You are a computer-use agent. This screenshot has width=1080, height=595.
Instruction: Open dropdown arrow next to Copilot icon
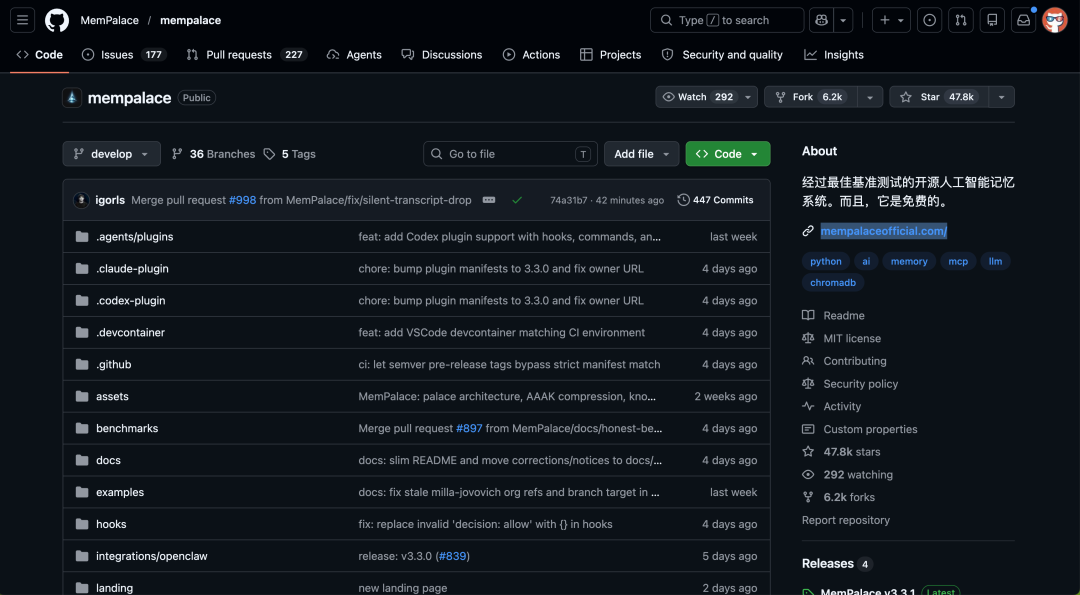click(x=843, y=20)
